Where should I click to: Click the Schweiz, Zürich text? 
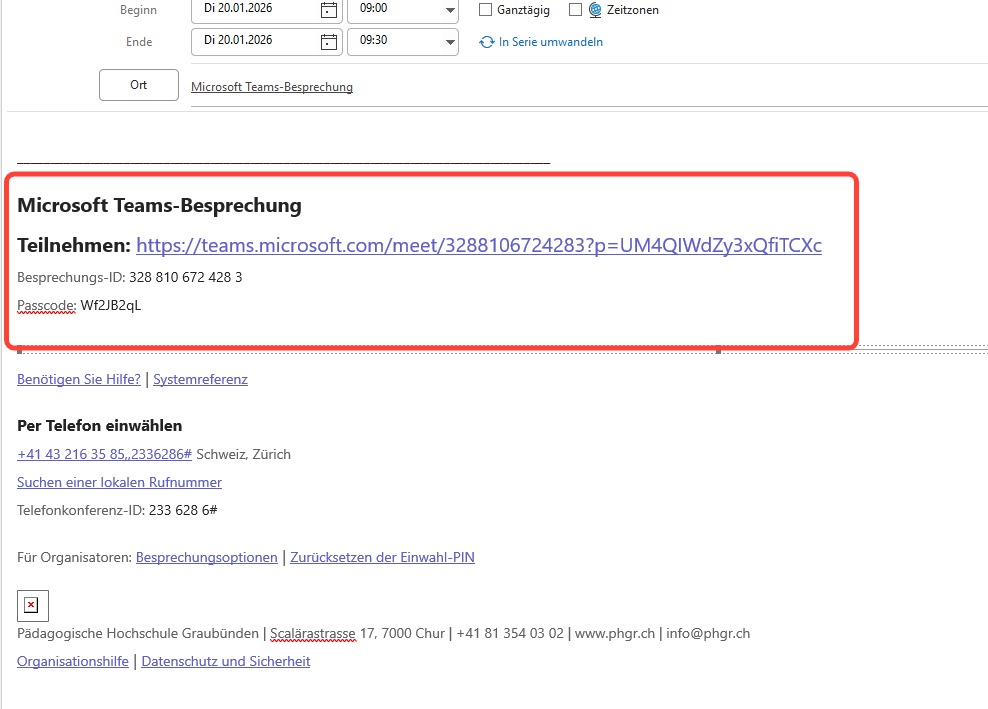pos(243,454)
